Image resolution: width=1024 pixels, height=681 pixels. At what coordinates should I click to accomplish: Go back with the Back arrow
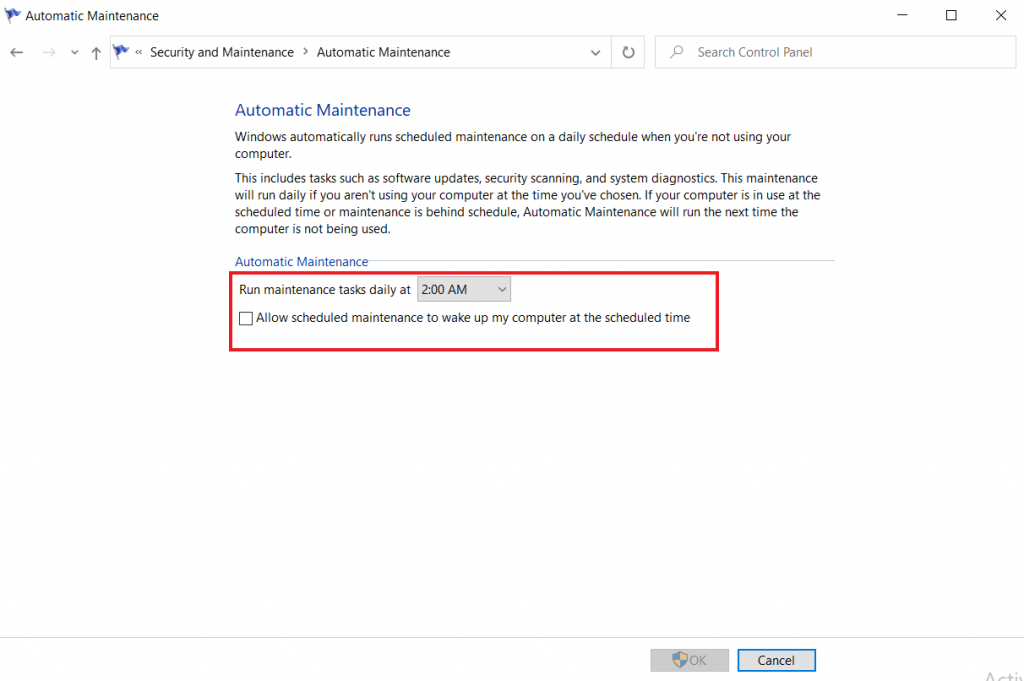(17, 52)
